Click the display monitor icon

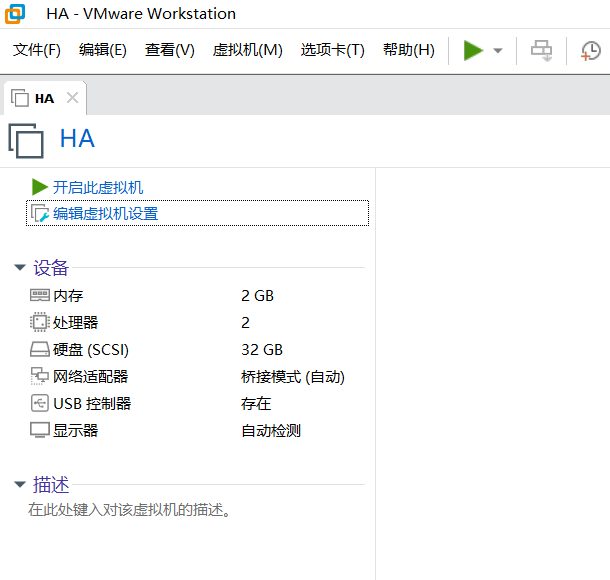pos(40,430)
